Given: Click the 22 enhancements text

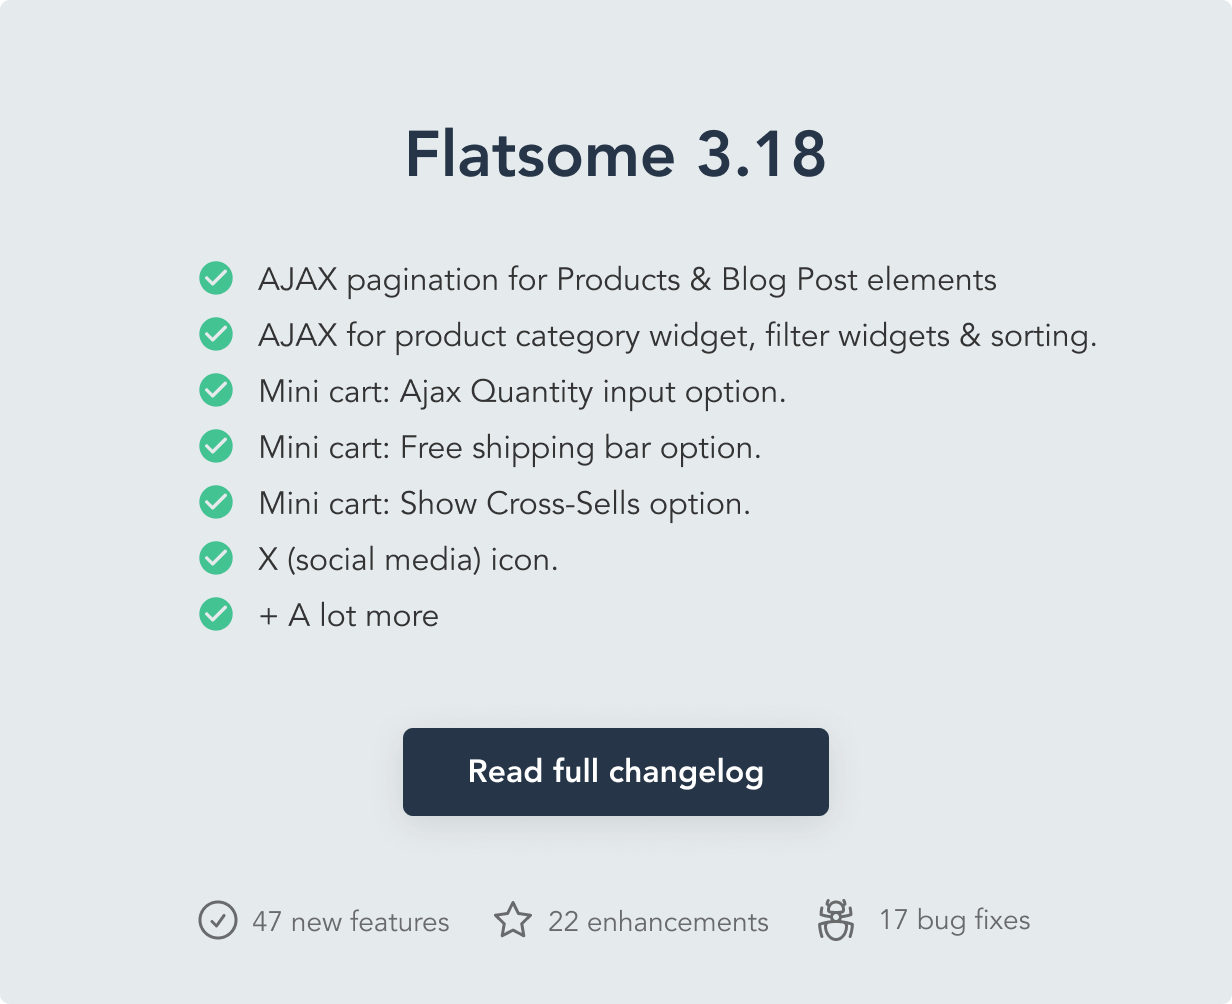Looking at the screenshot, I should 658,921.
